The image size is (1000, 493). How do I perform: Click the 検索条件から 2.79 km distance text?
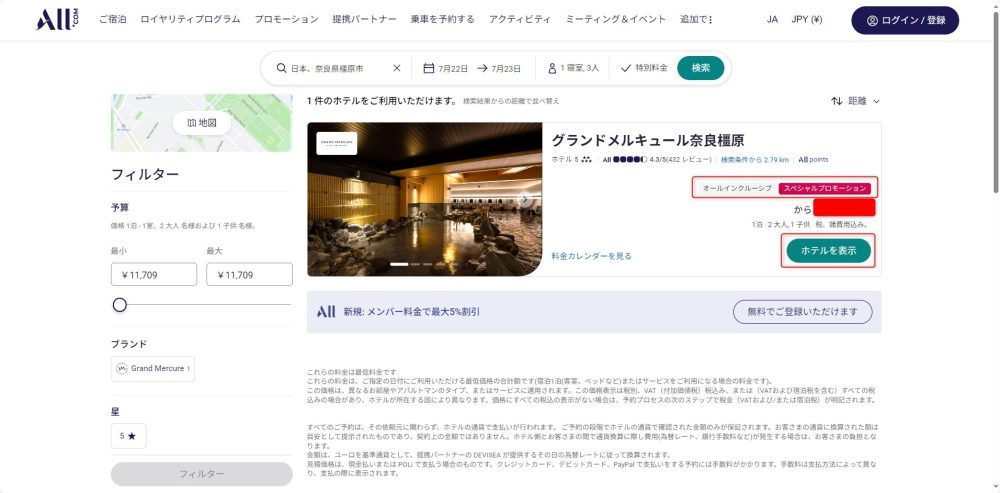(754, 159)
